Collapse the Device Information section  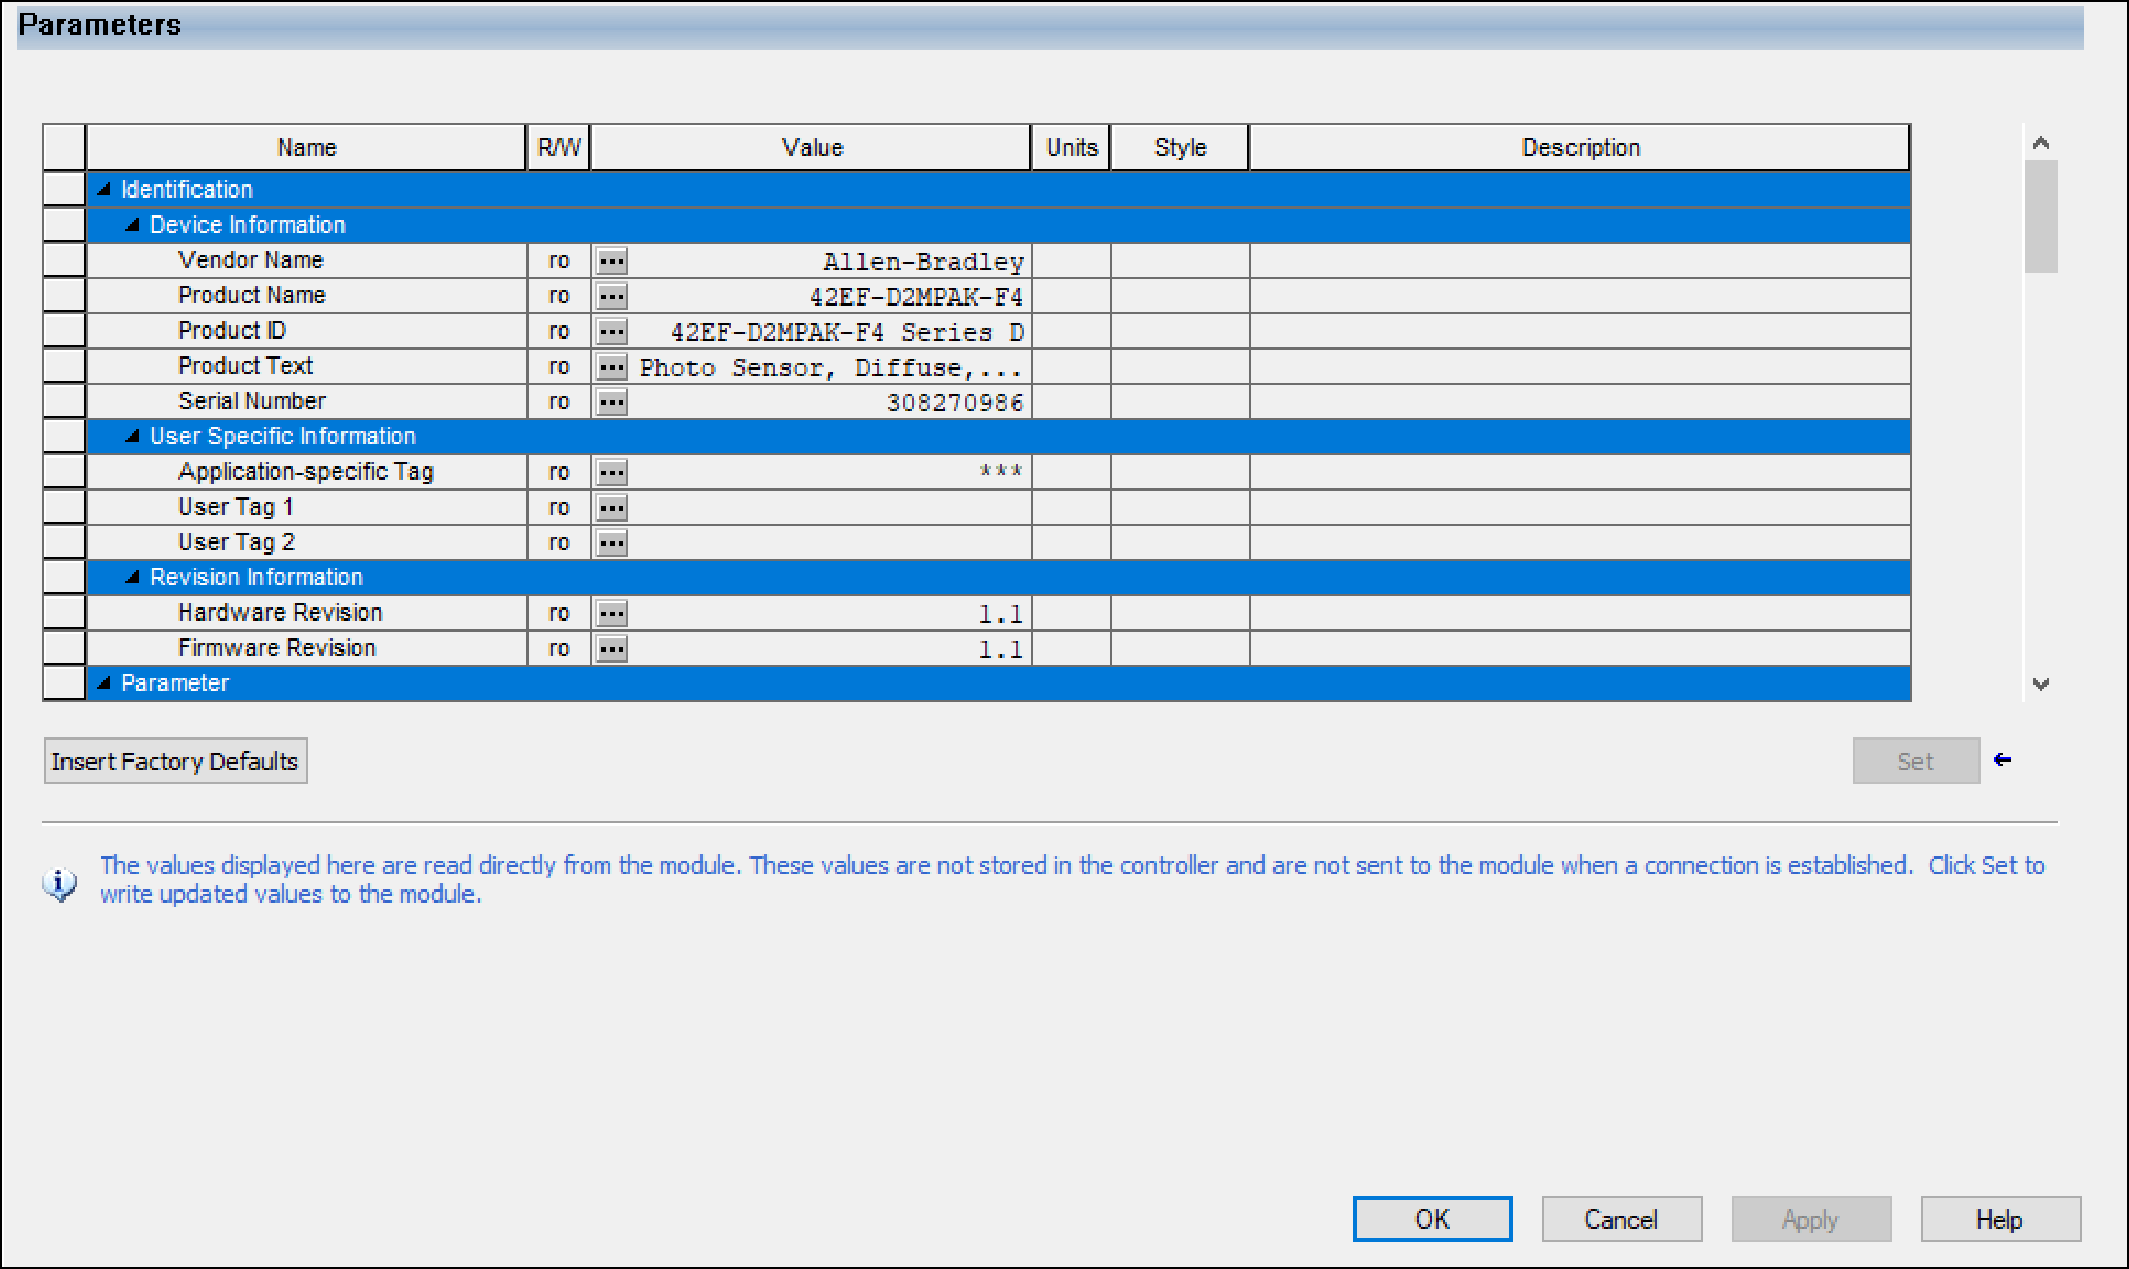point(132,225)
